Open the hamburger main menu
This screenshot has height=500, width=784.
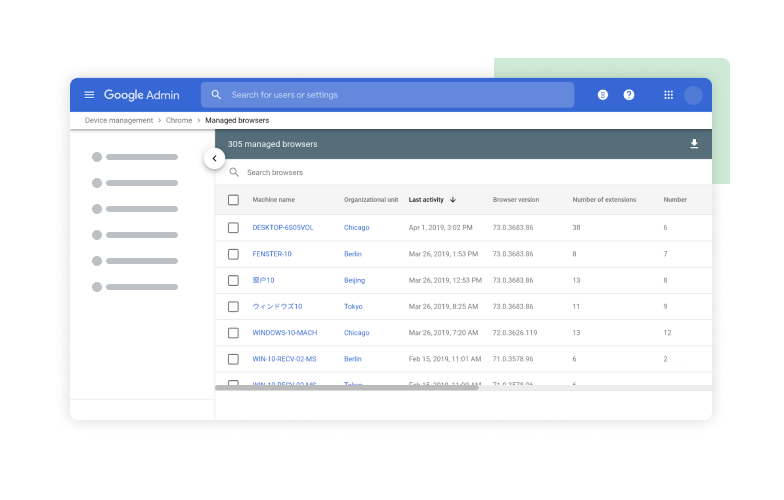click(89, 94)
